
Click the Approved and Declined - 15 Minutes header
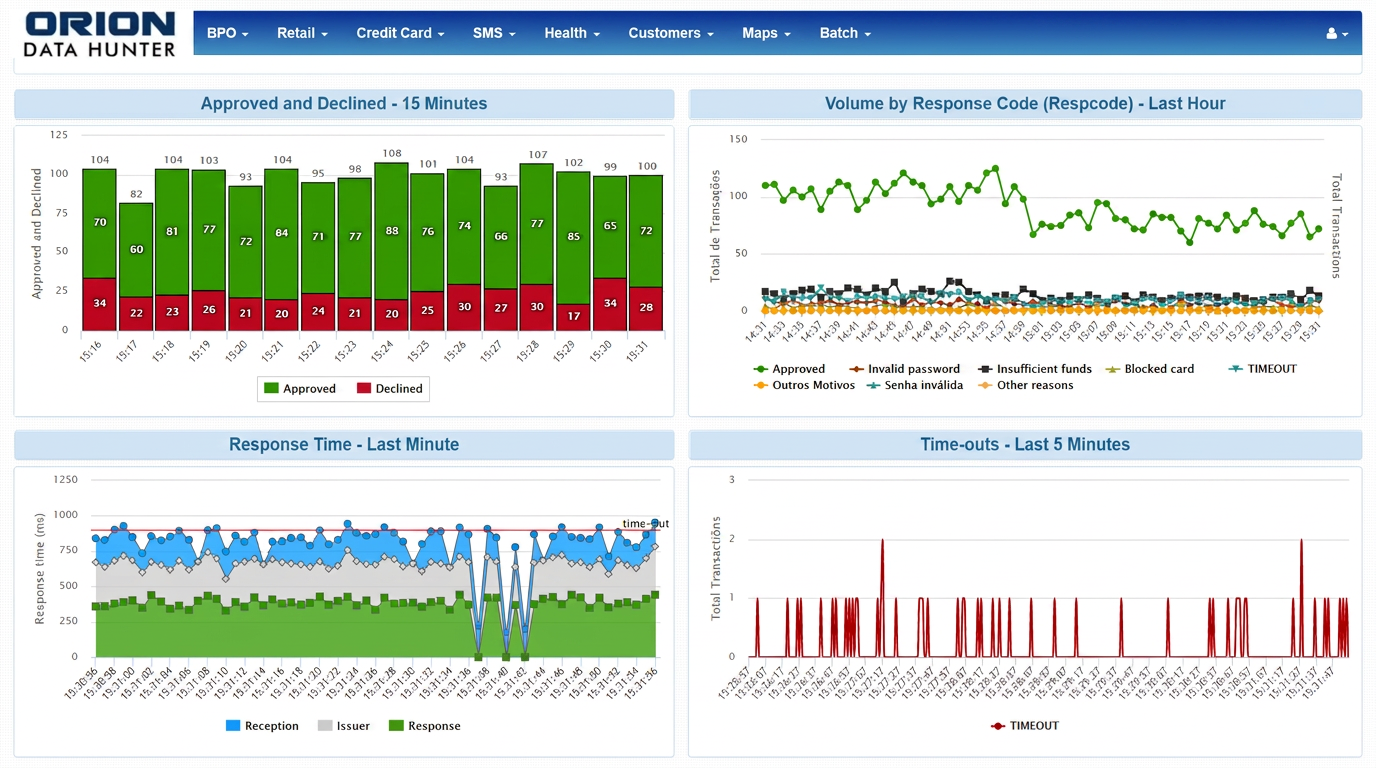(x=344, y=104)
